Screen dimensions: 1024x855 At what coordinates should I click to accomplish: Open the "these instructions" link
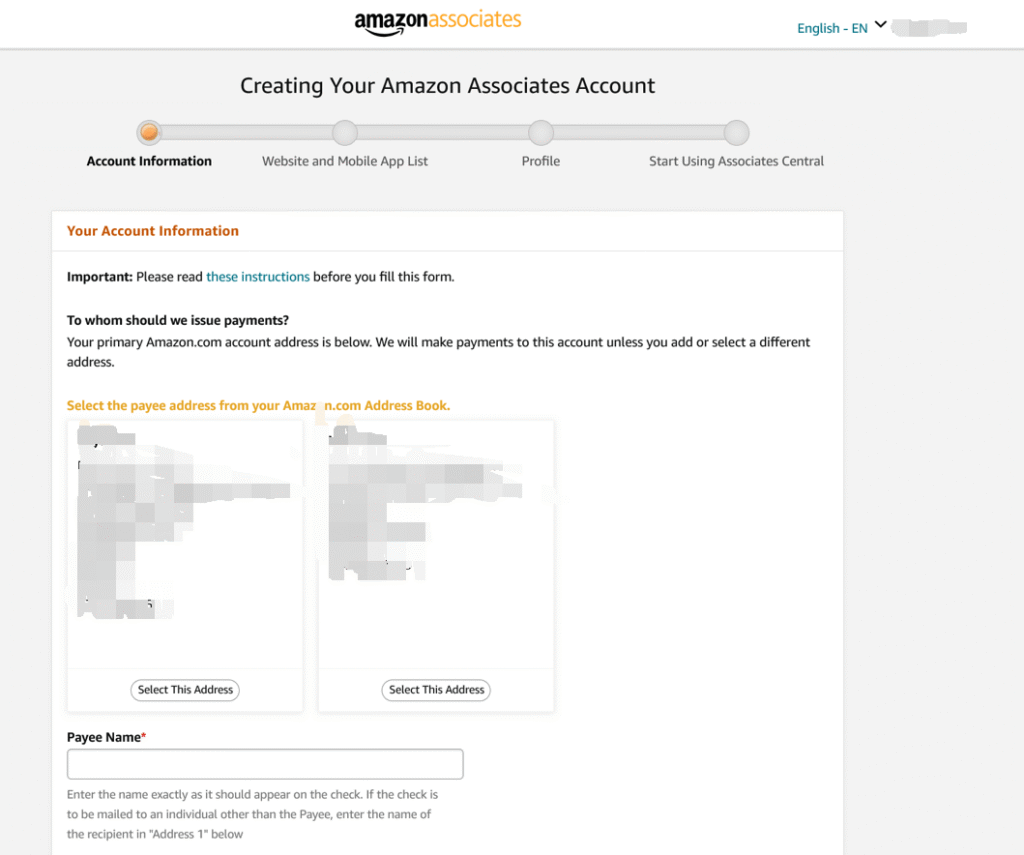(x=258, y=277)
